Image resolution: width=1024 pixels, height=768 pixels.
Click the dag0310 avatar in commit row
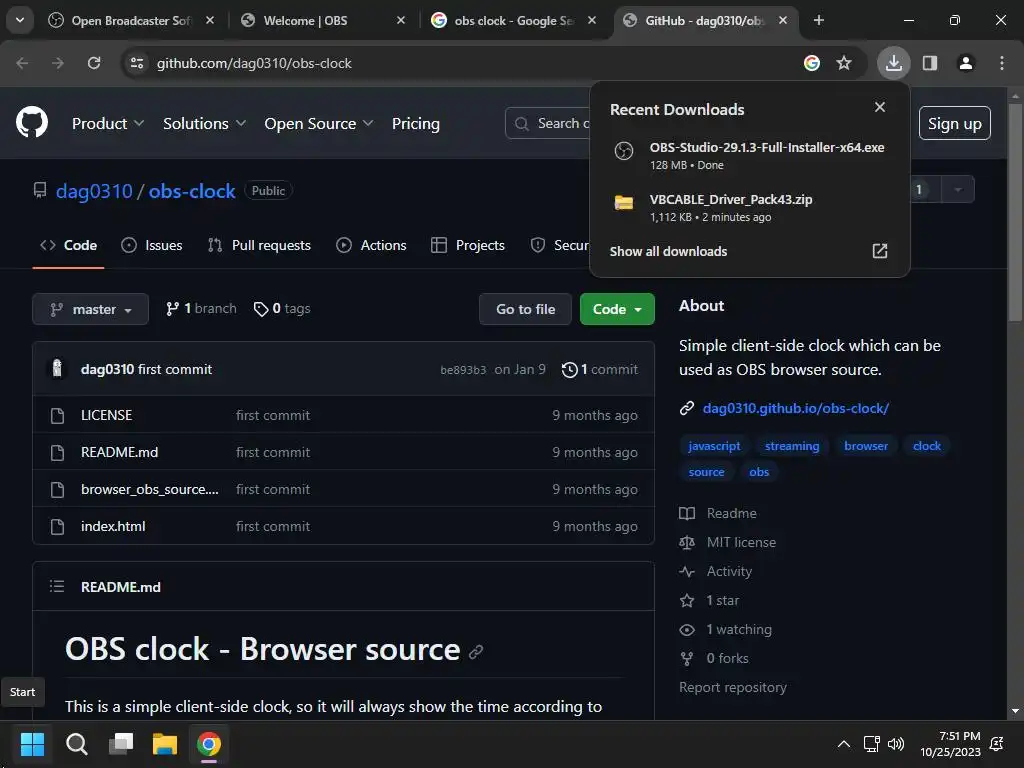pos(57,368)
